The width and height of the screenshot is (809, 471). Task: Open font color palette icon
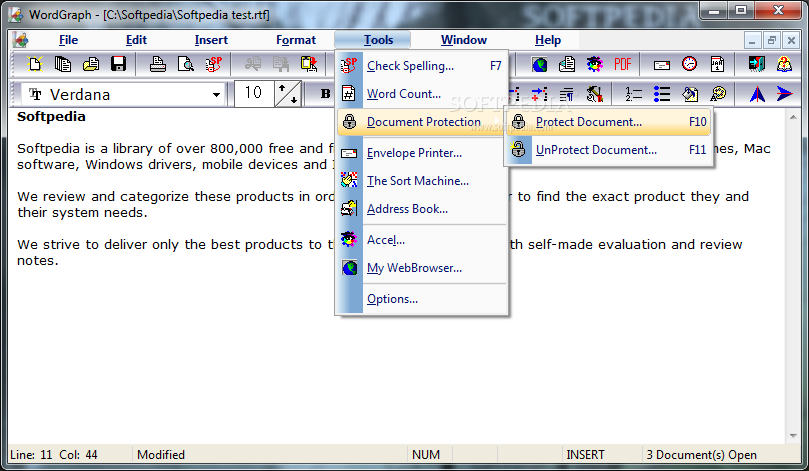(718, 94)
